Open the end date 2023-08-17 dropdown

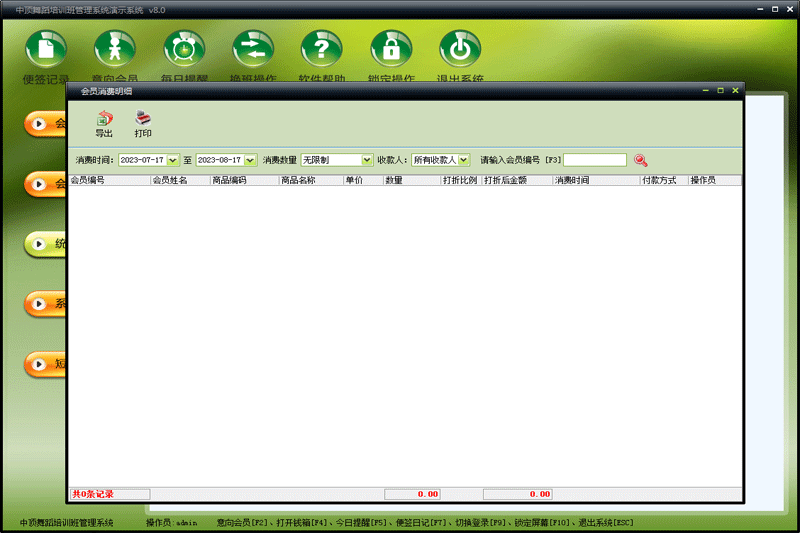250,160
